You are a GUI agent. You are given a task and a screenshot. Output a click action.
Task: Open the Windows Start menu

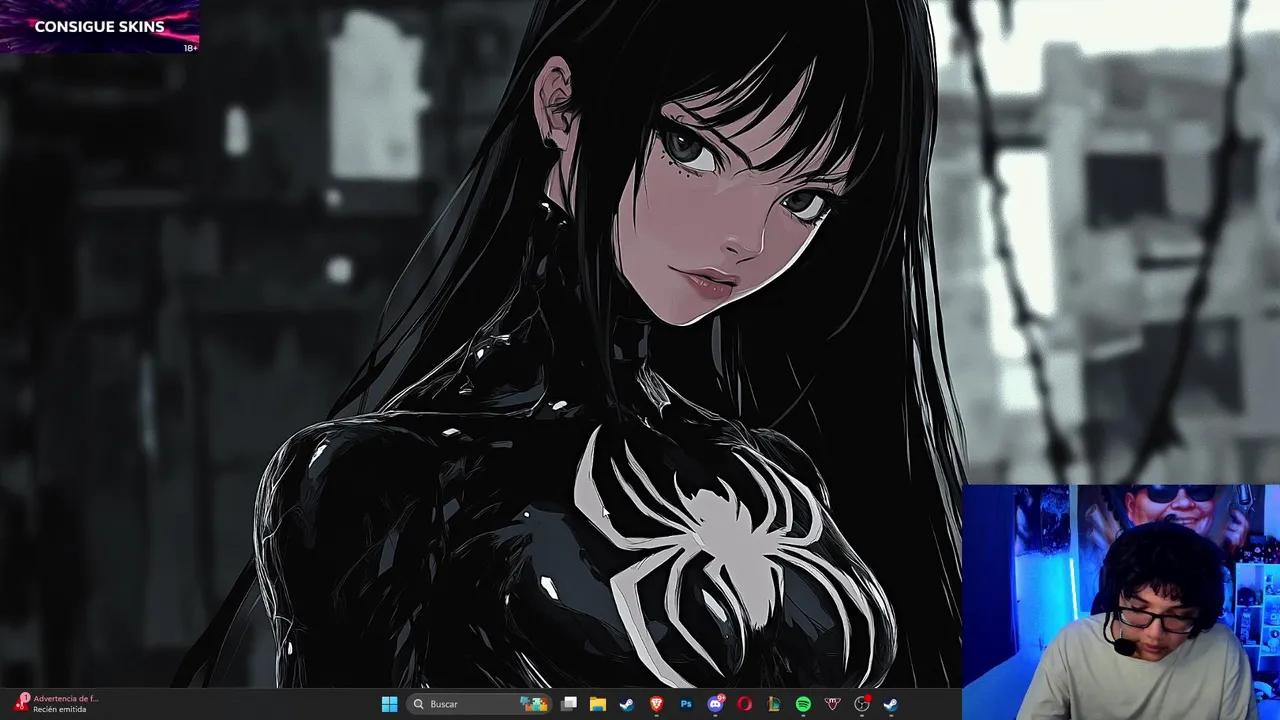pyautogui.click(x=389, y=704)
